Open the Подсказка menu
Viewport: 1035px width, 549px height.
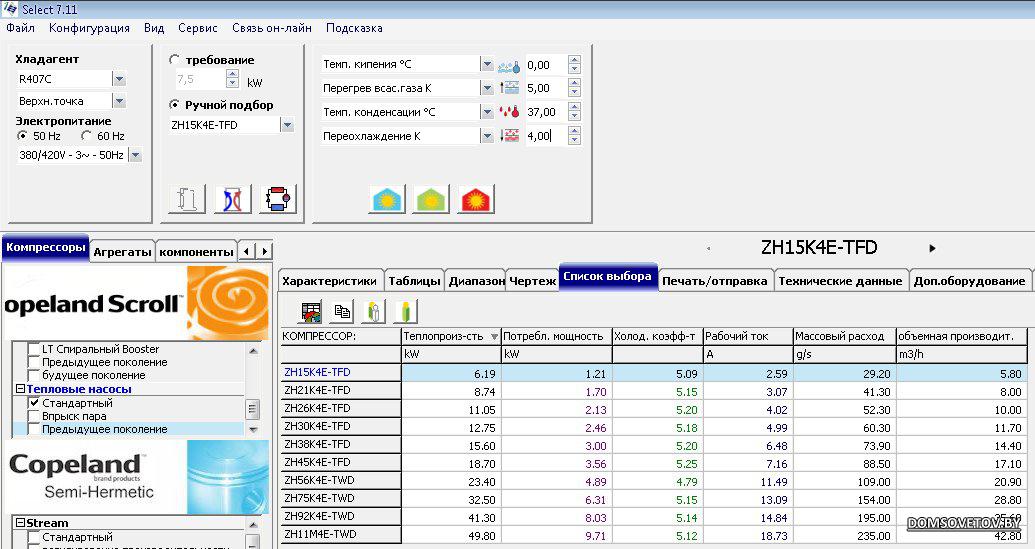pyautogui.click(x=354, y=28)
